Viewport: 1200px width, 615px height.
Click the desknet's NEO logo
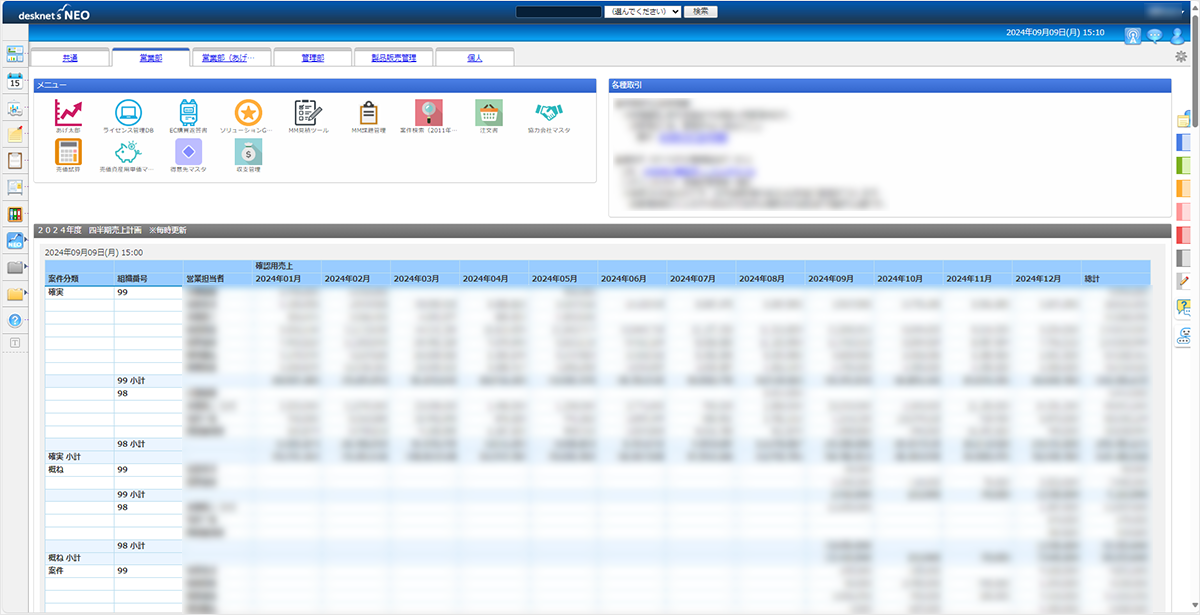point(48,12)
